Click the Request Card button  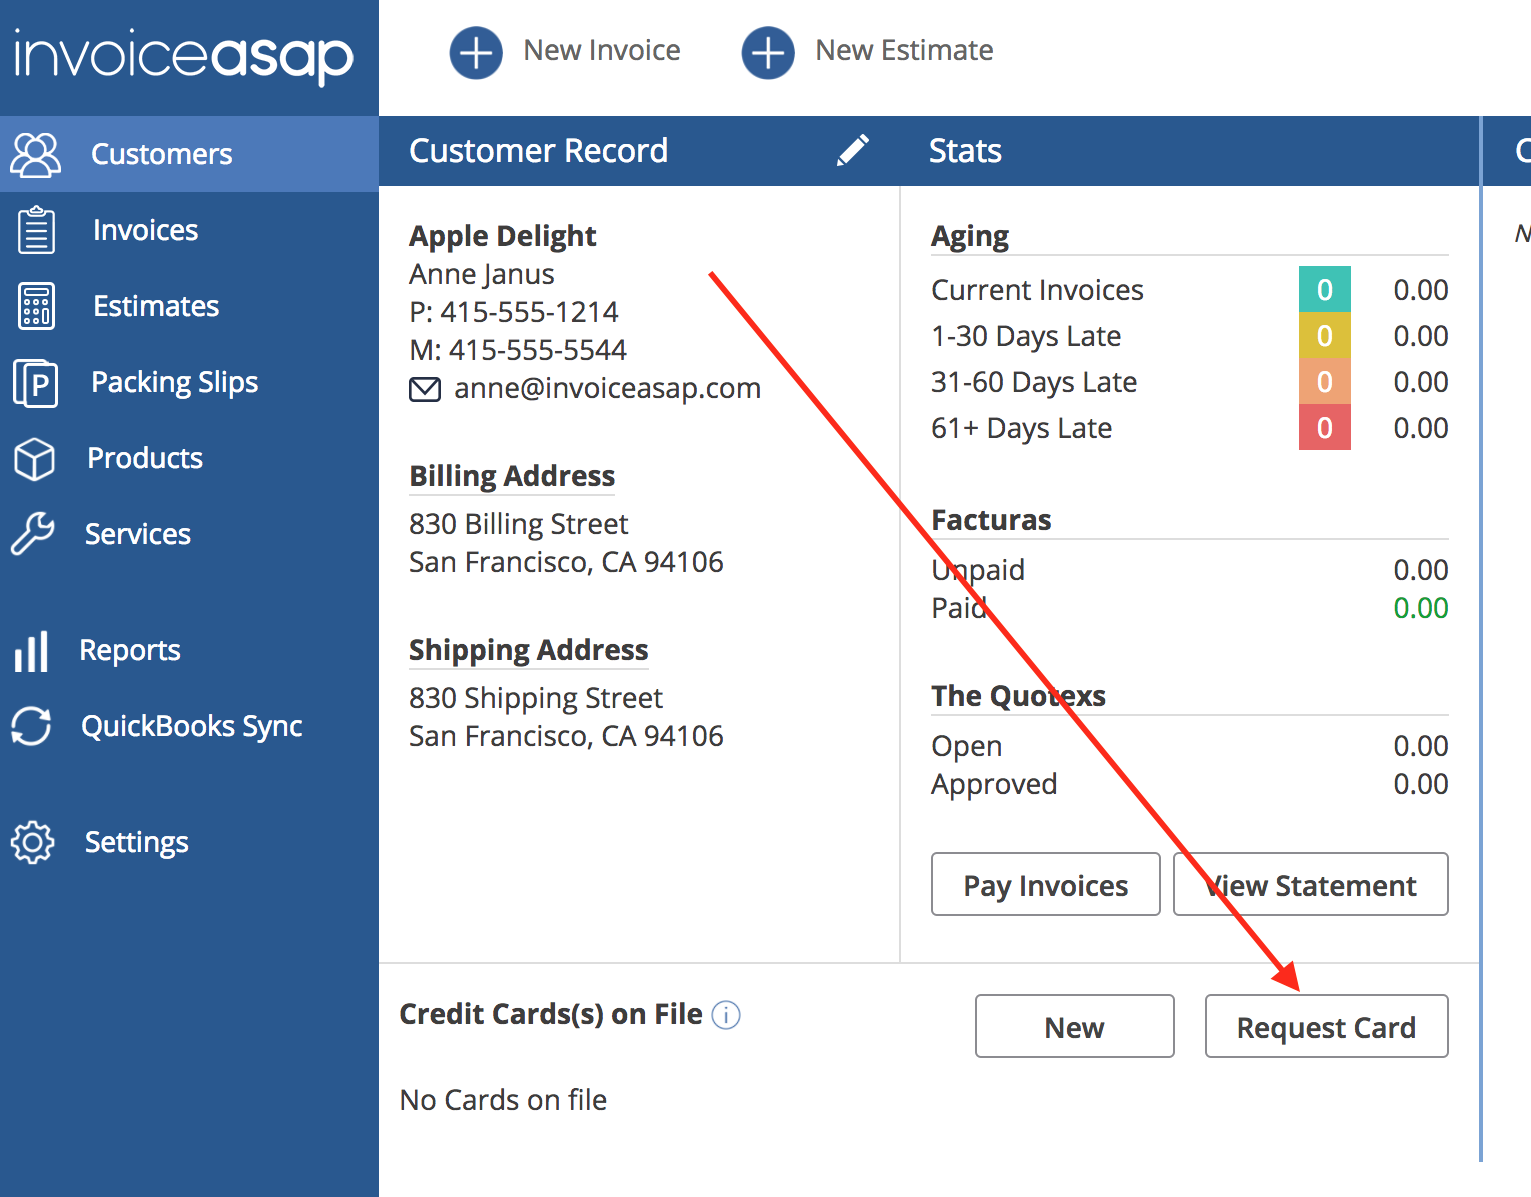click(1327, 1026)
